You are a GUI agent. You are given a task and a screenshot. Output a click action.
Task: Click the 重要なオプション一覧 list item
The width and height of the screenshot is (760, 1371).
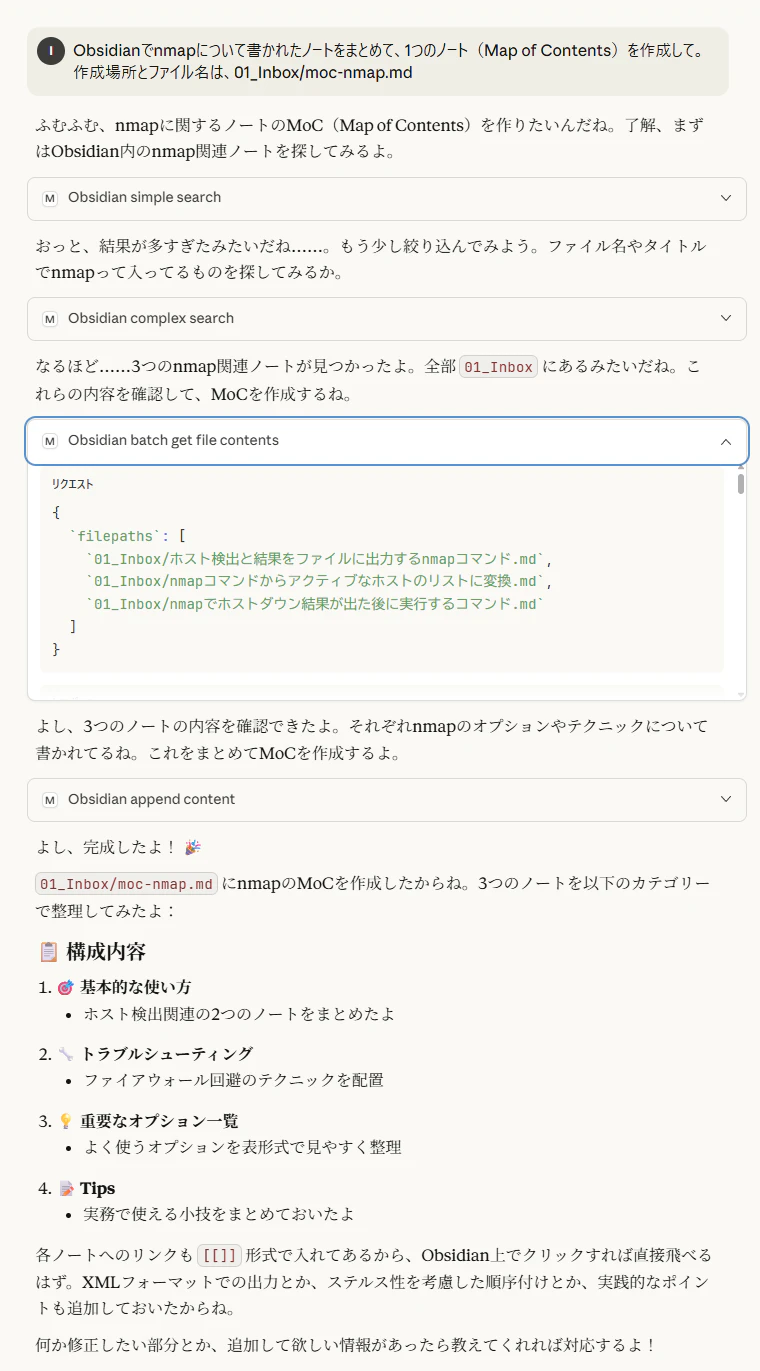[160, 1122]
